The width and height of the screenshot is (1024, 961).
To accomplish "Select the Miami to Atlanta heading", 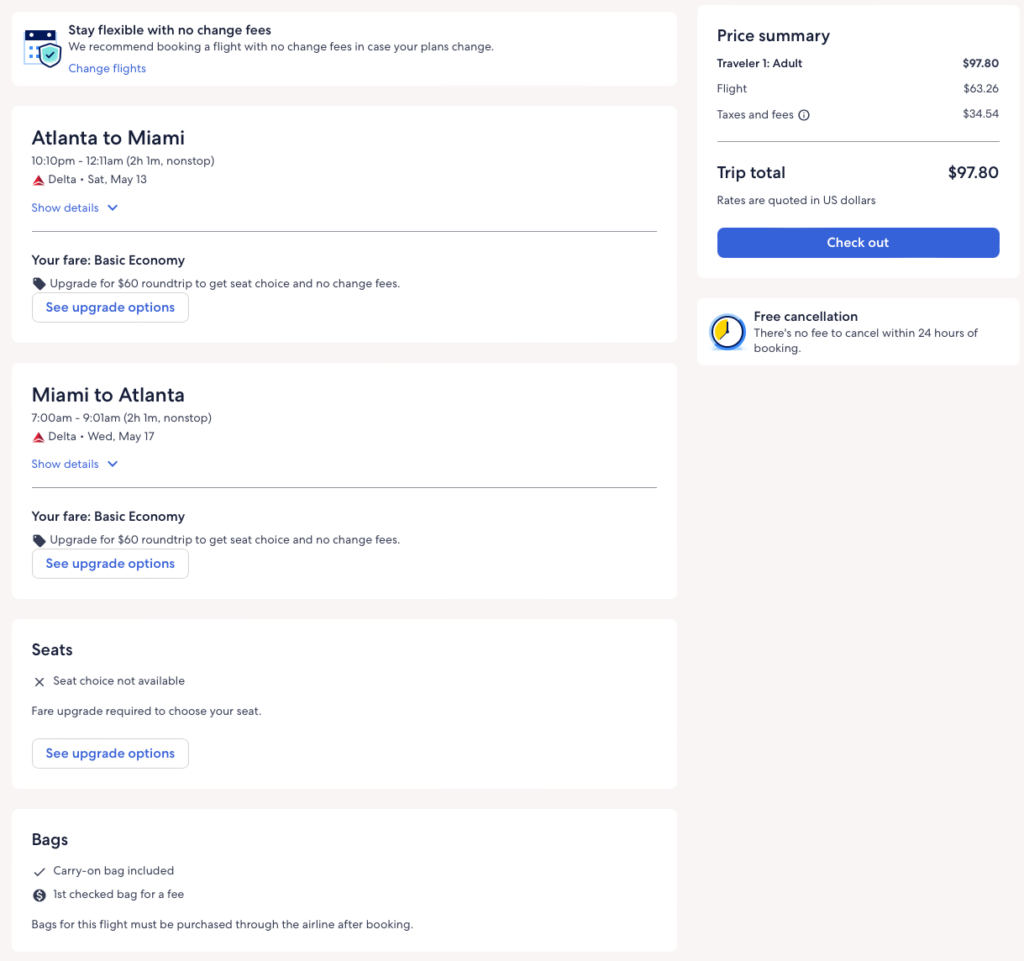I will (x=108, y=394).
